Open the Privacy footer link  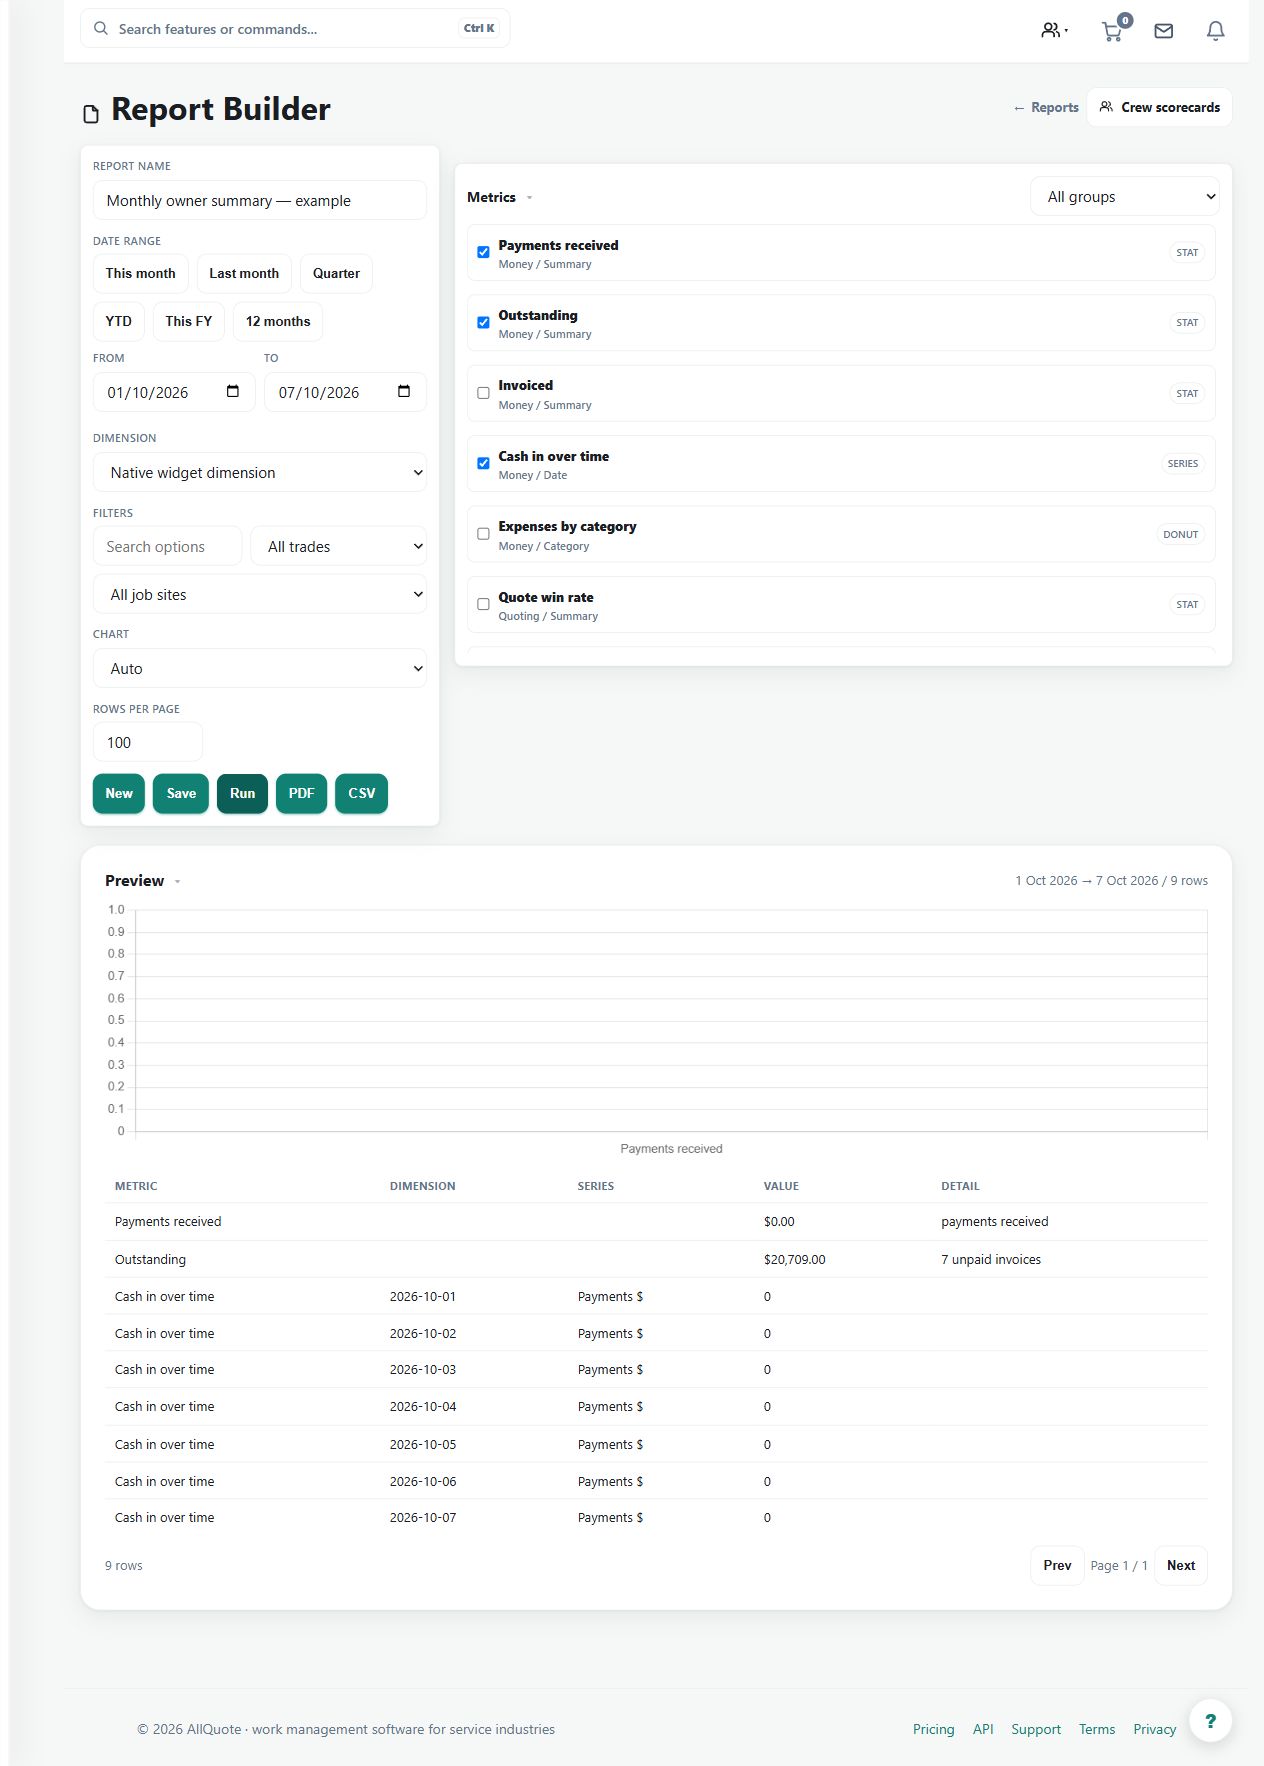coord(1154,1729)
